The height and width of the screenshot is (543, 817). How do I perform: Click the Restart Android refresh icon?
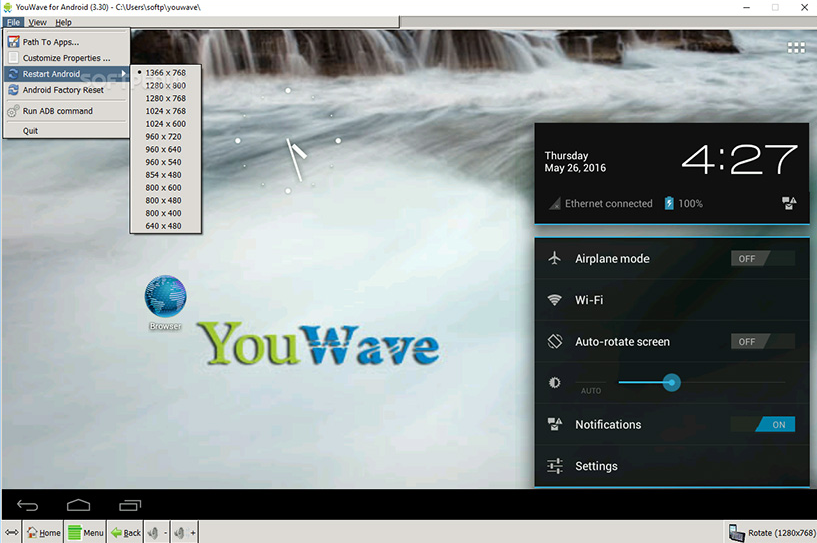click(14, 74)
